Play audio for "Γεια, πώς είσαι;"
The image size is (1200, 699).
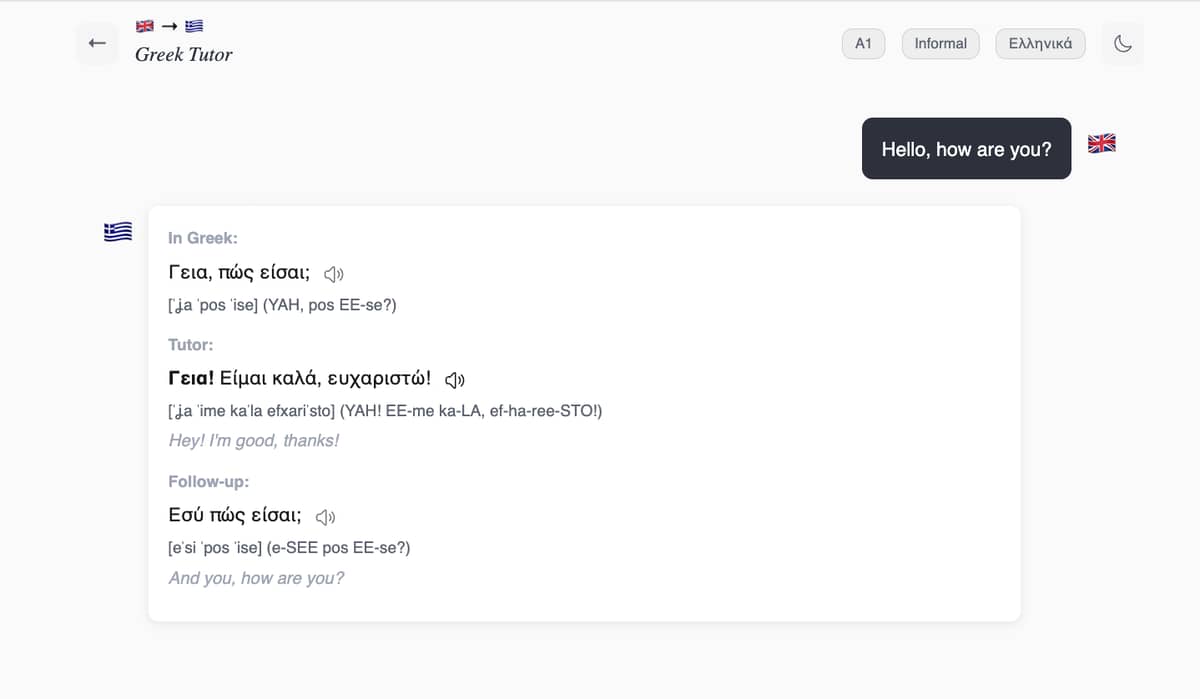[x=334, y=274]
